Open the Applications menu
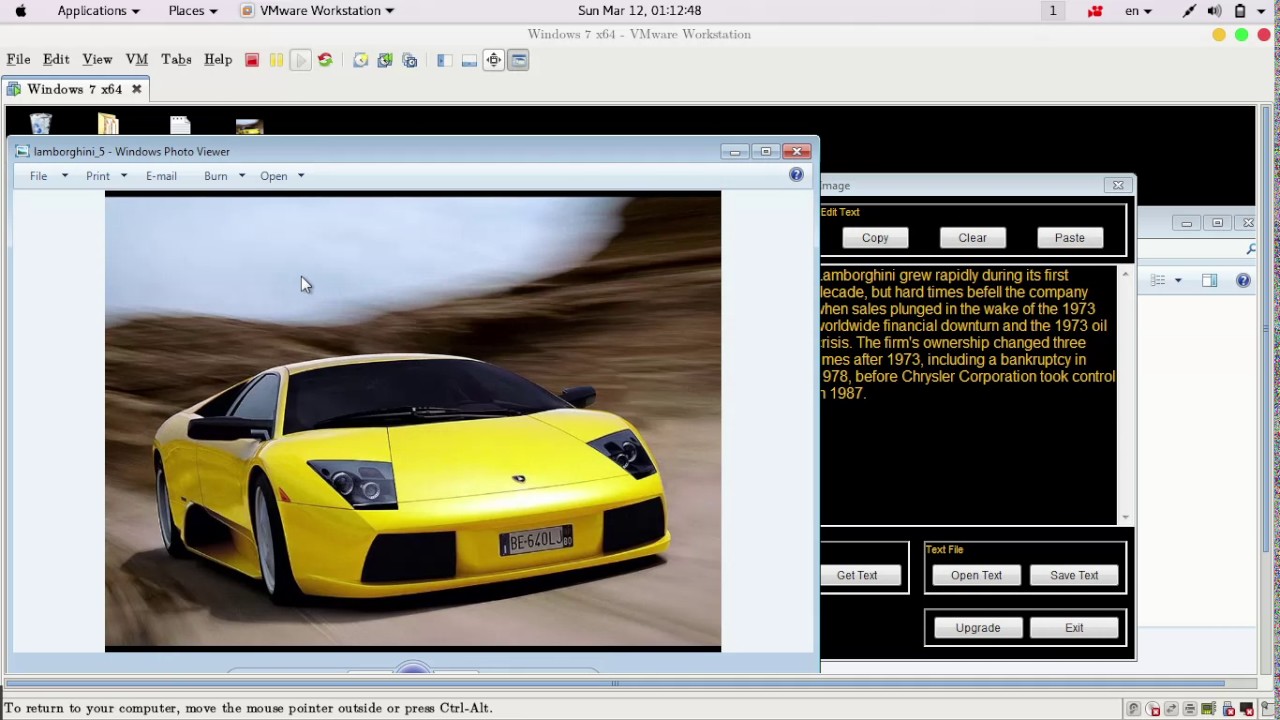 pos(98,11)
